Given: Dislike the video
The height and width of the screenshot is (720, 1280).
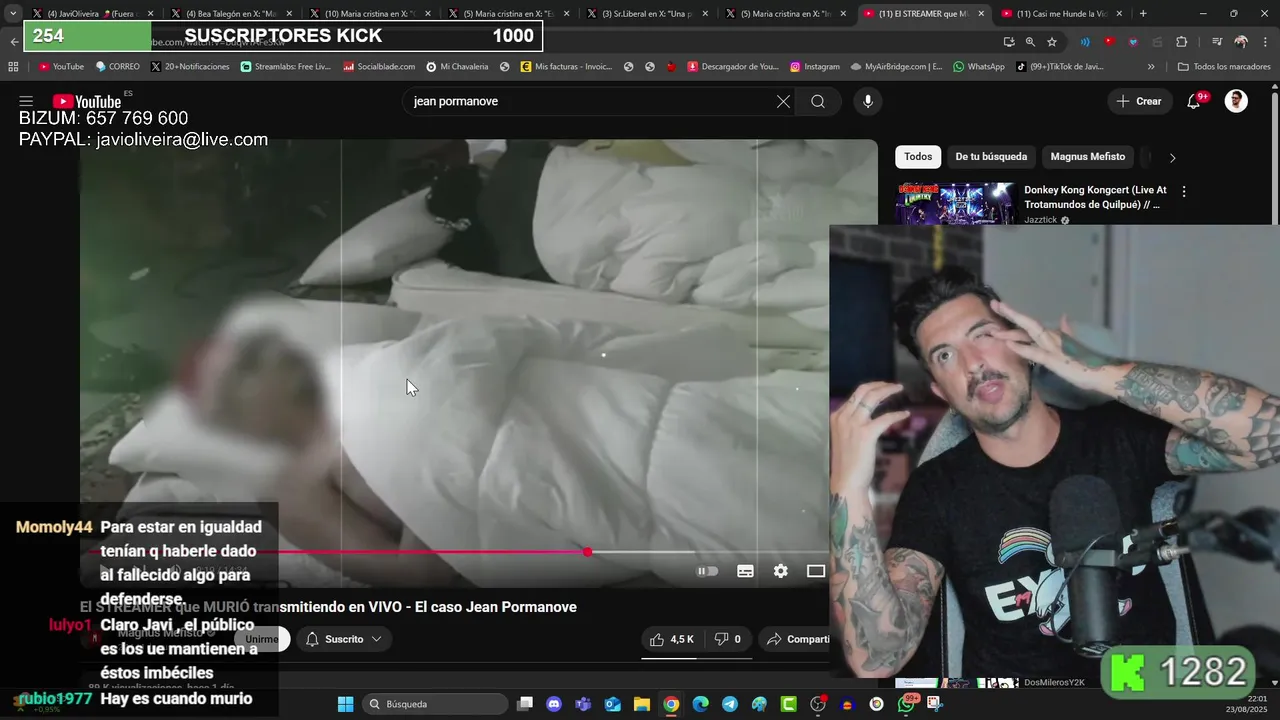Looking at the screenshot, I should click(727, 639).
